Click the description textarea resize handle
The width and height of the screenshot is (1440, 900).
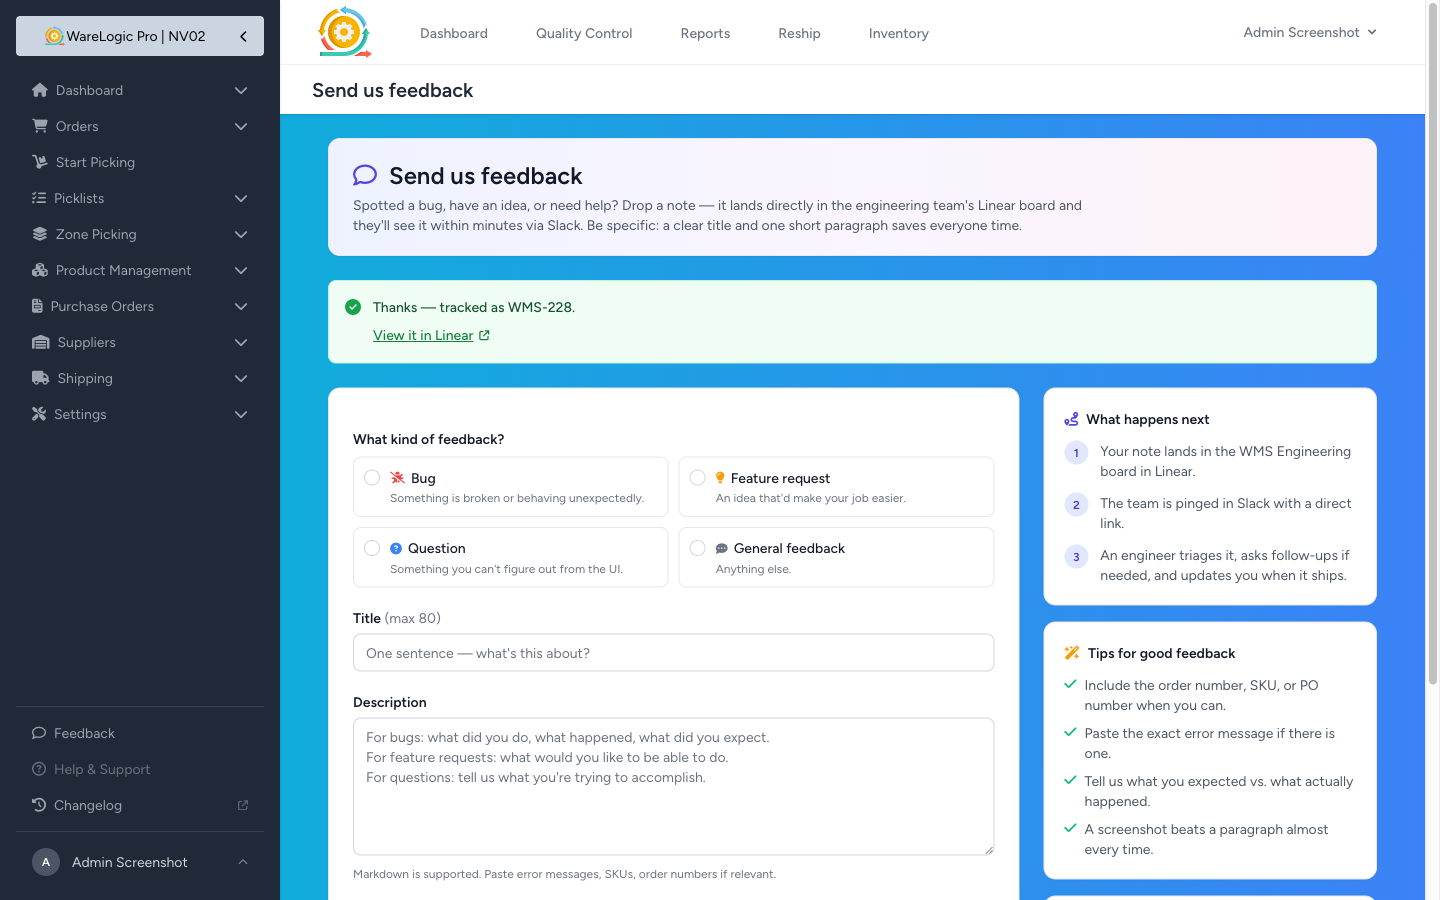point(988,849)
